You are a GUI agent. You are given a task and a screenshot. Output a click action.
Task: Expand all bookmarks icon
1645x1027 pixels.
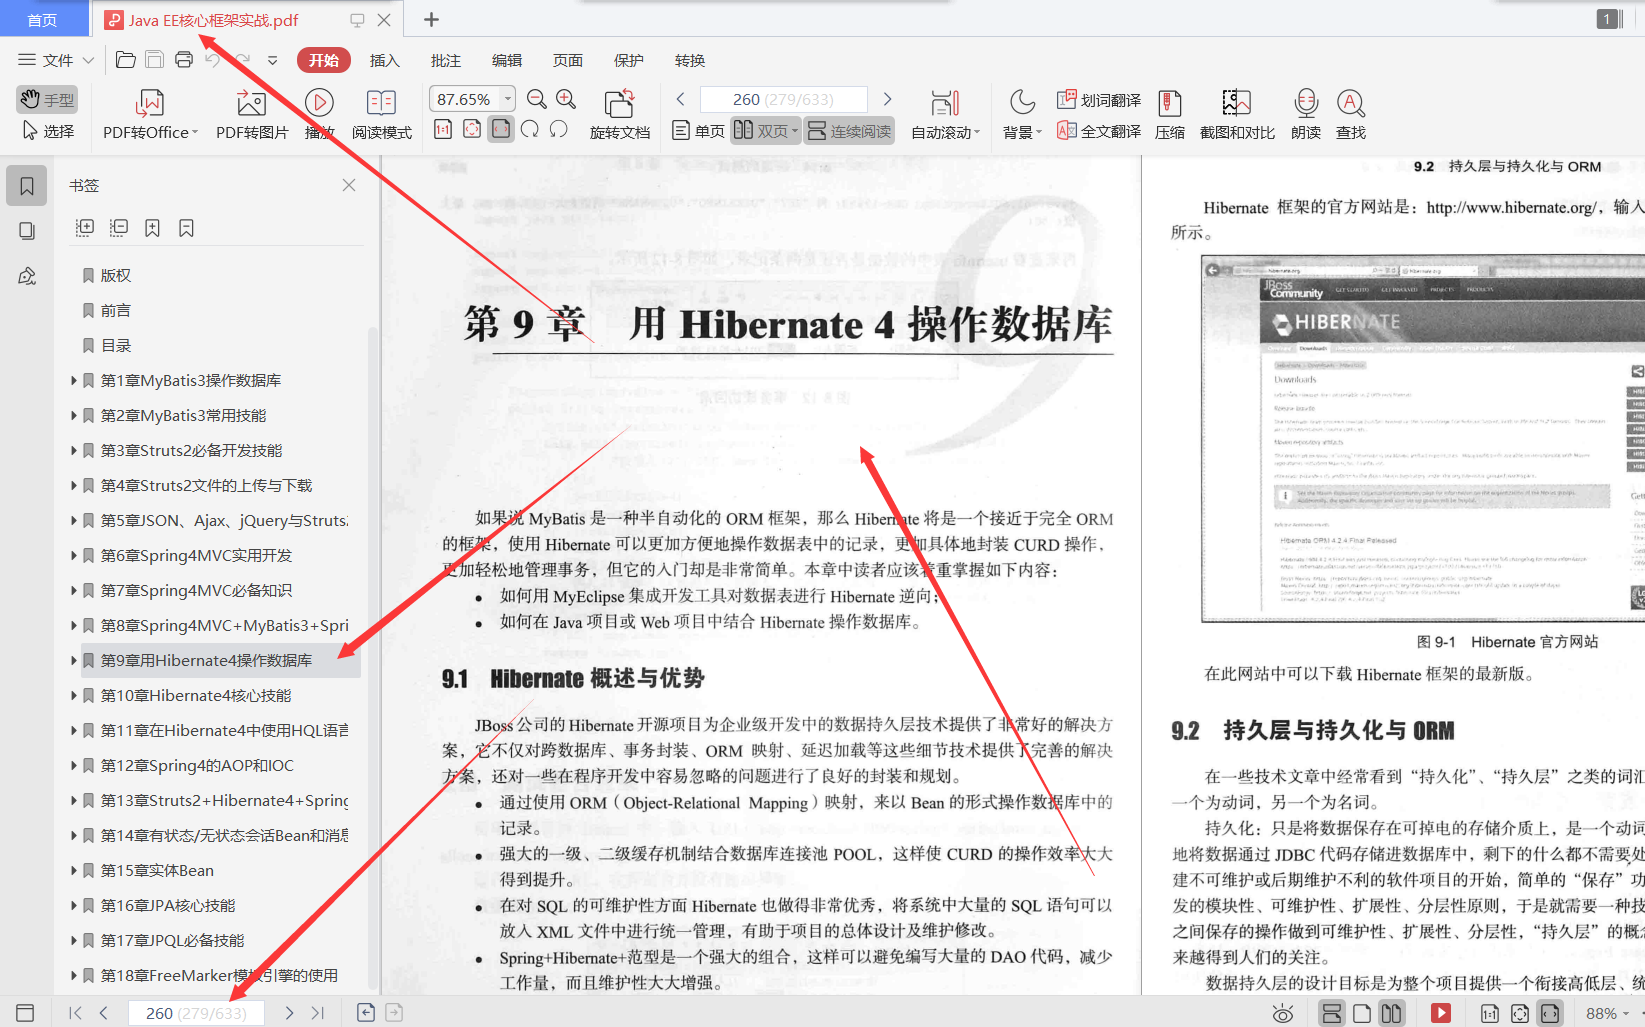tap(85, 228)
